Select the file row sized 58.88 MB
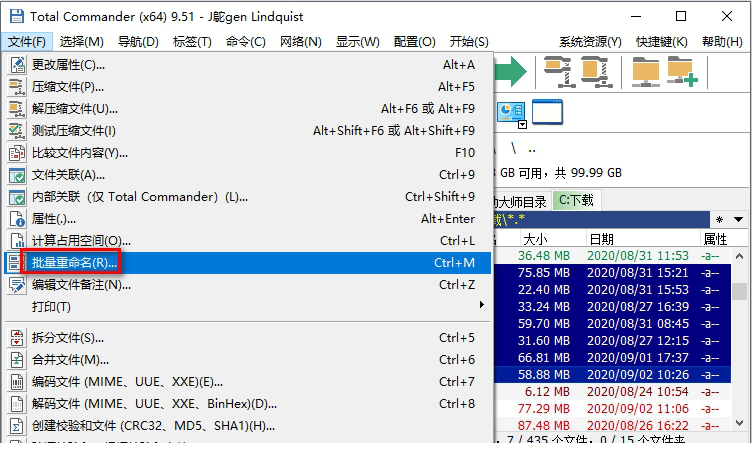Screen dimensions: 752x460 (x=612, y=375)
